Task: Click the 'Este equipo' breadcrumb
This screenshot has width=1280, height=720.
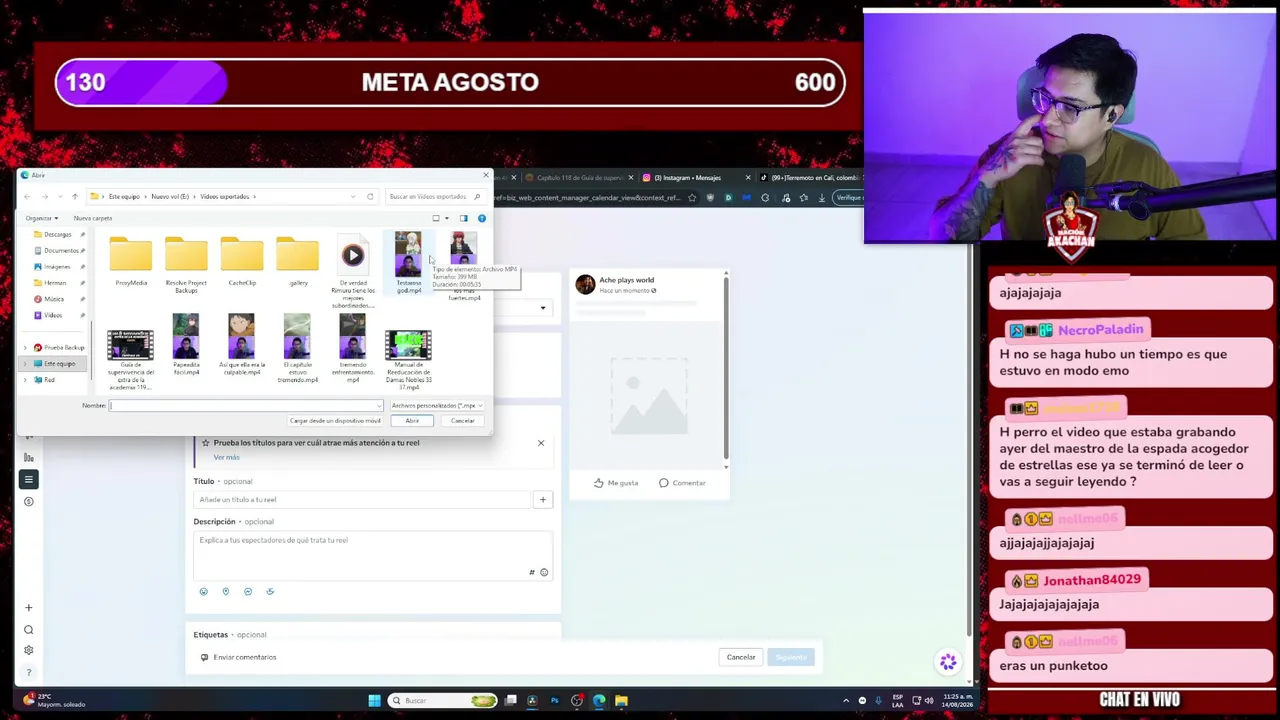Action: (124, 196)
